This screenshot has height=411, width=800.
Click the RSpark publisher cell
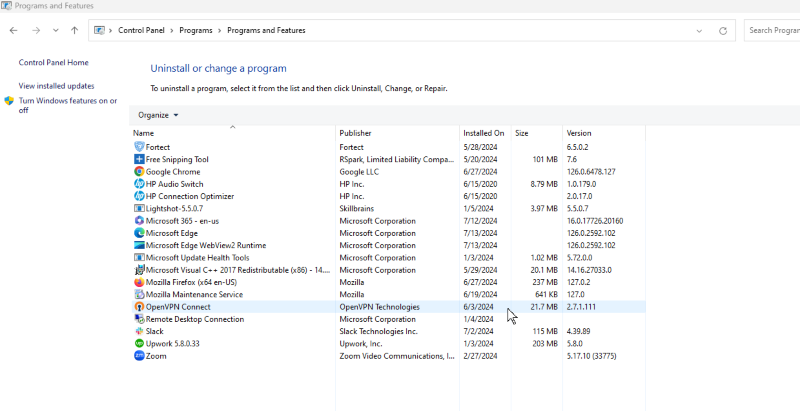(397, 159)
